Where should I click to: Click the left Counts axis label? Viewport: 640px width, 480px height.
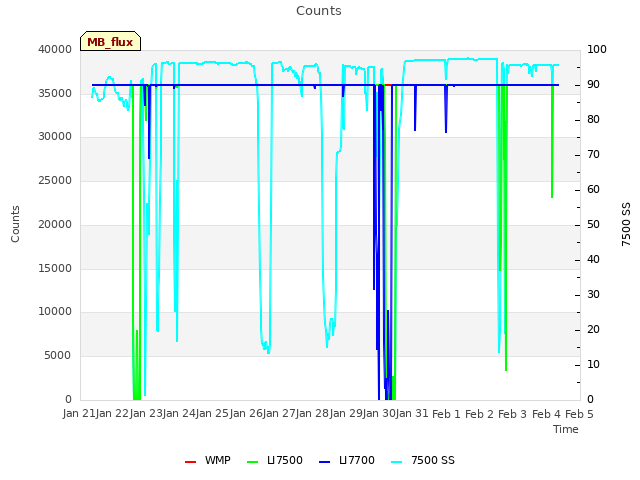(15, 224)
